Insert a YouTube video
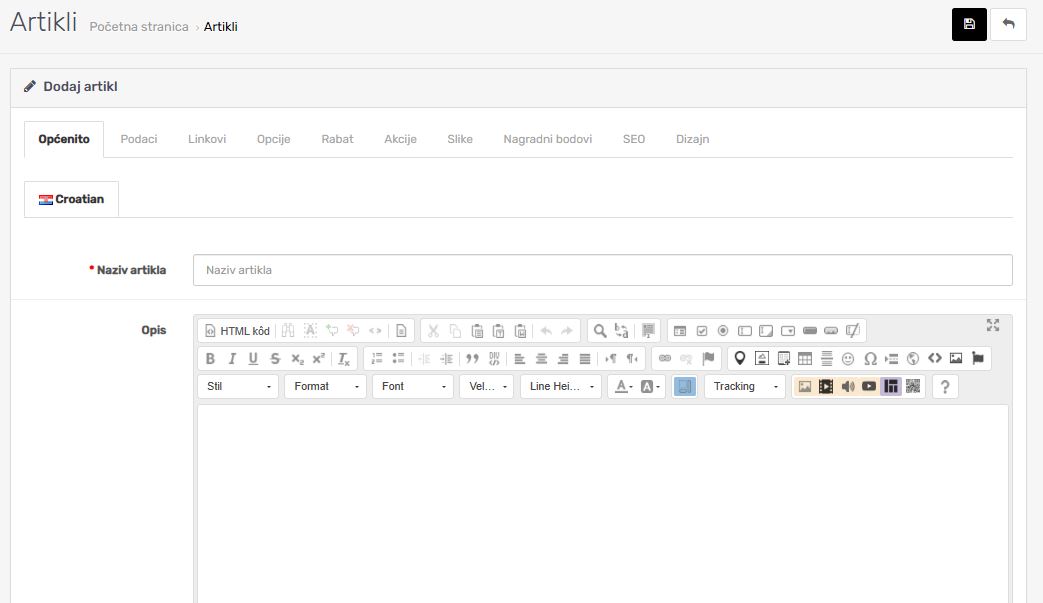1043x603 pixels. point(869,386)
